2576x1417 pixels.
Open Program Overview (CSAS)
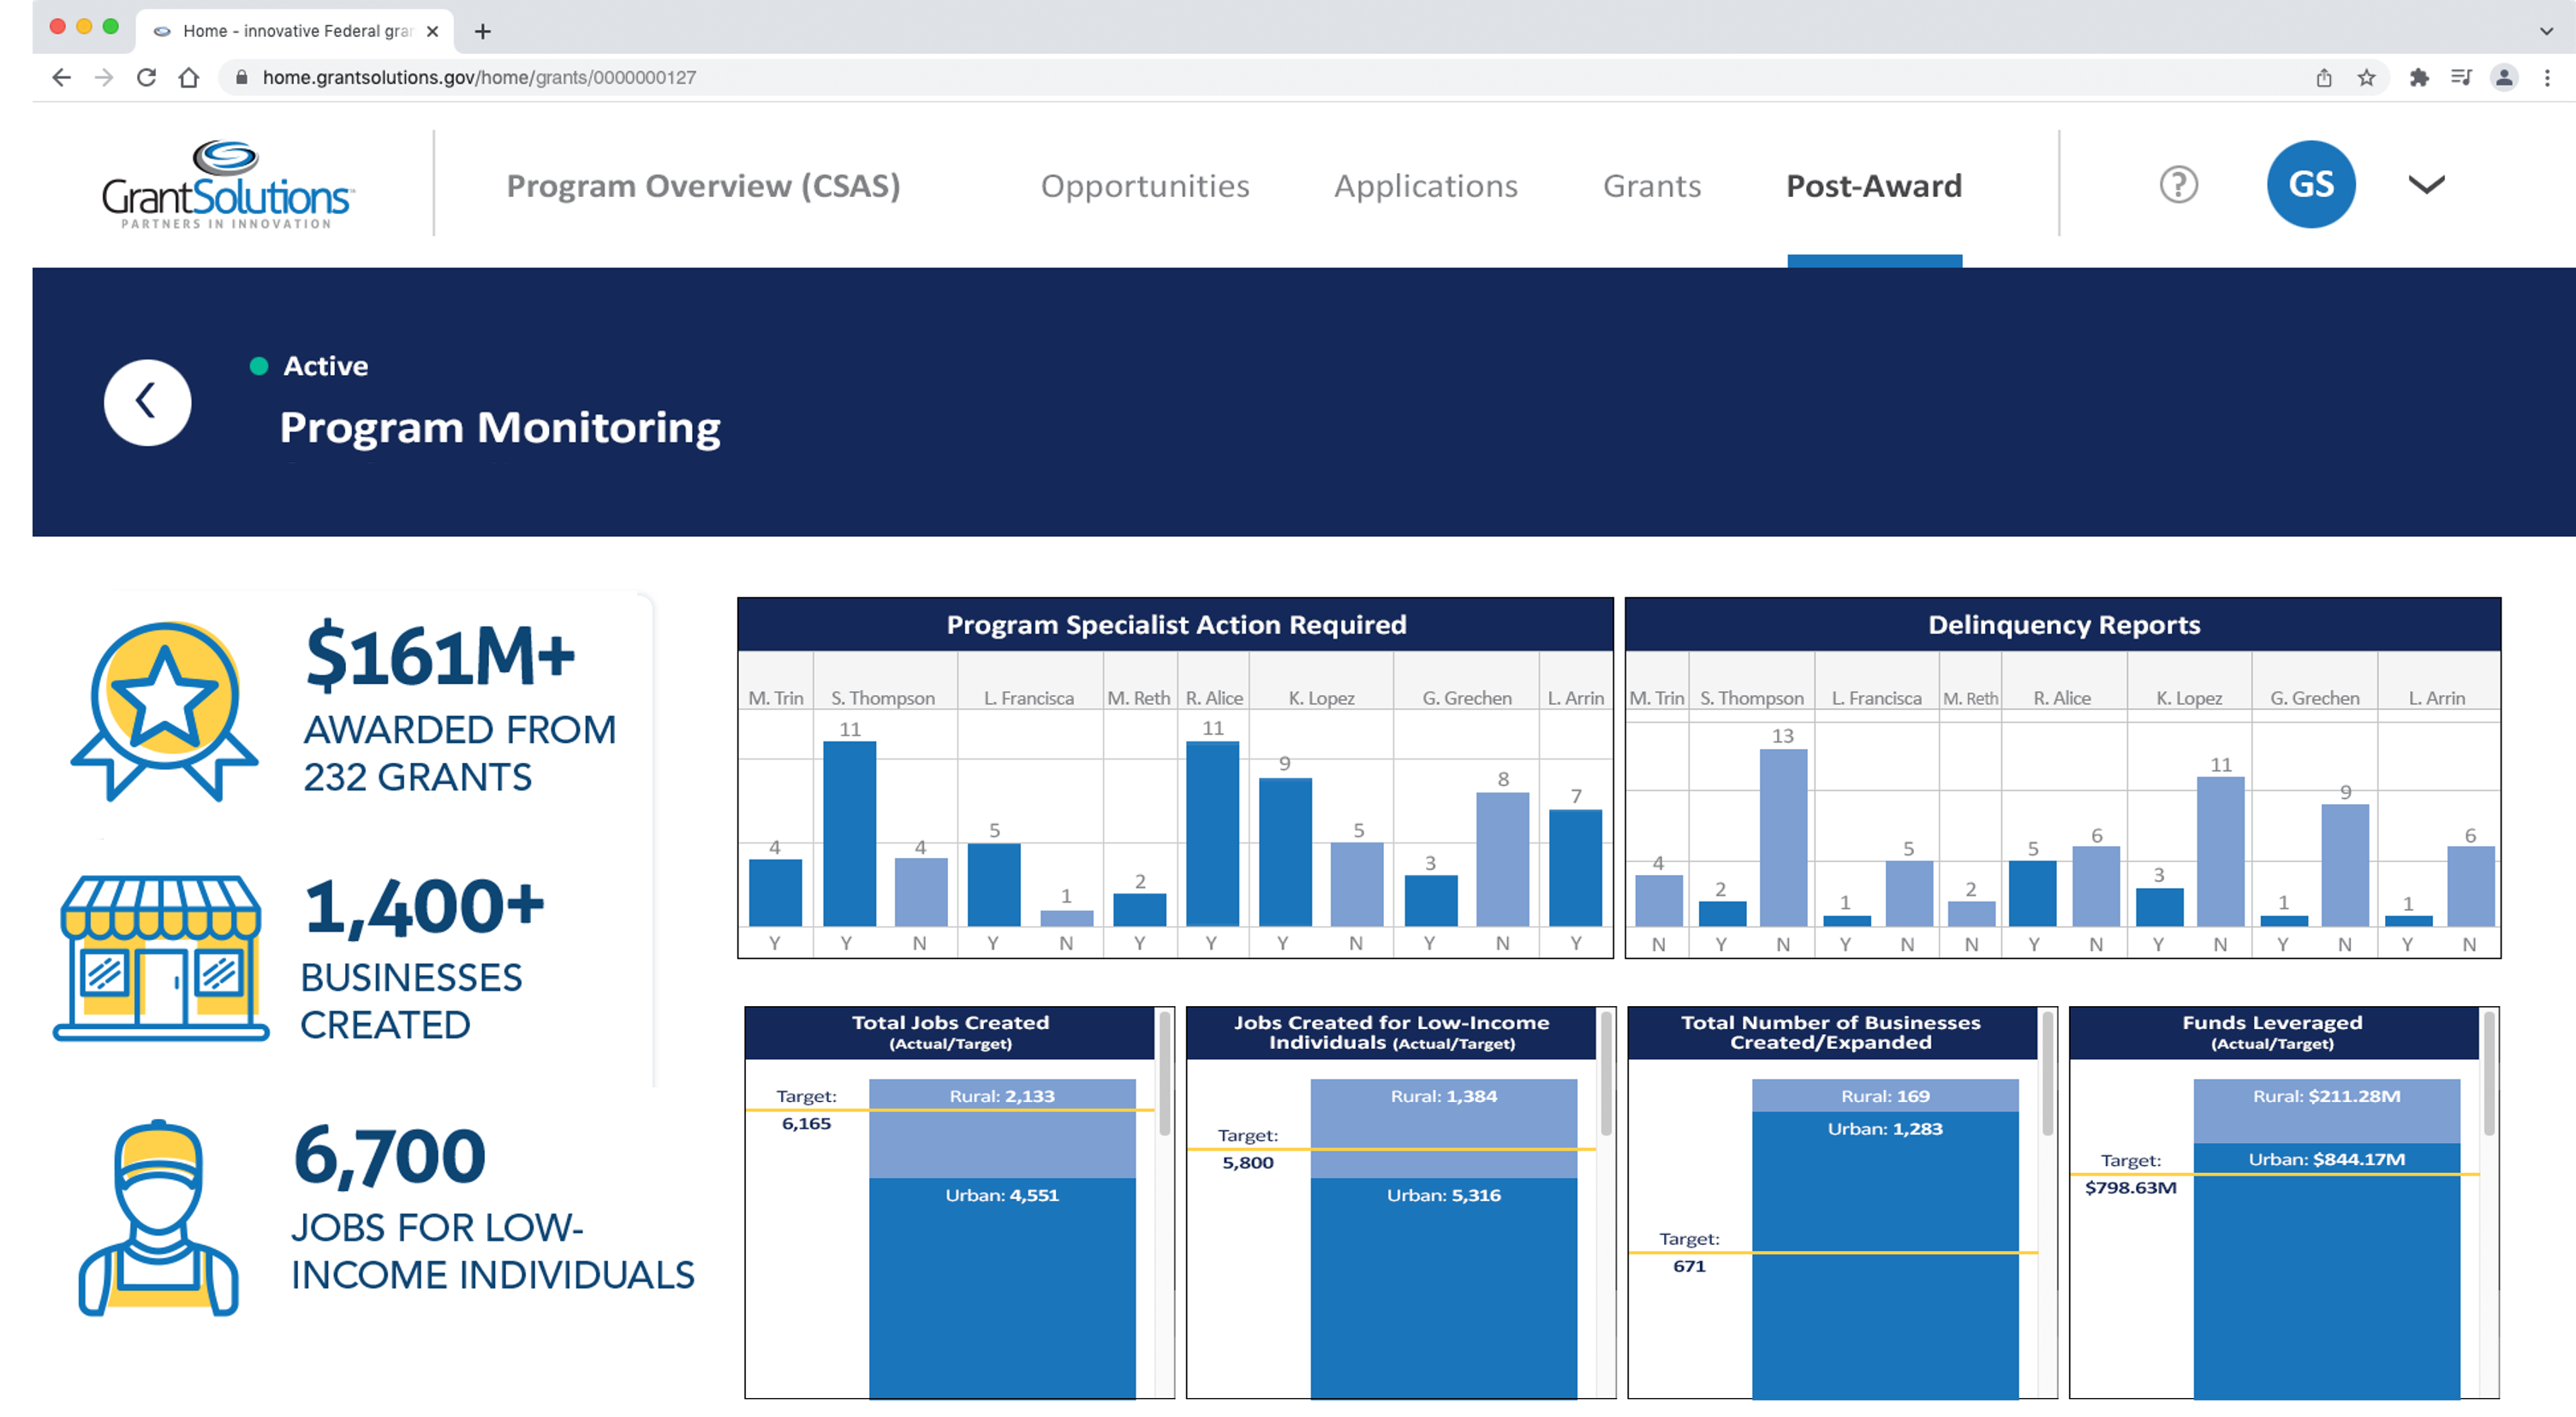pos(703,185)
